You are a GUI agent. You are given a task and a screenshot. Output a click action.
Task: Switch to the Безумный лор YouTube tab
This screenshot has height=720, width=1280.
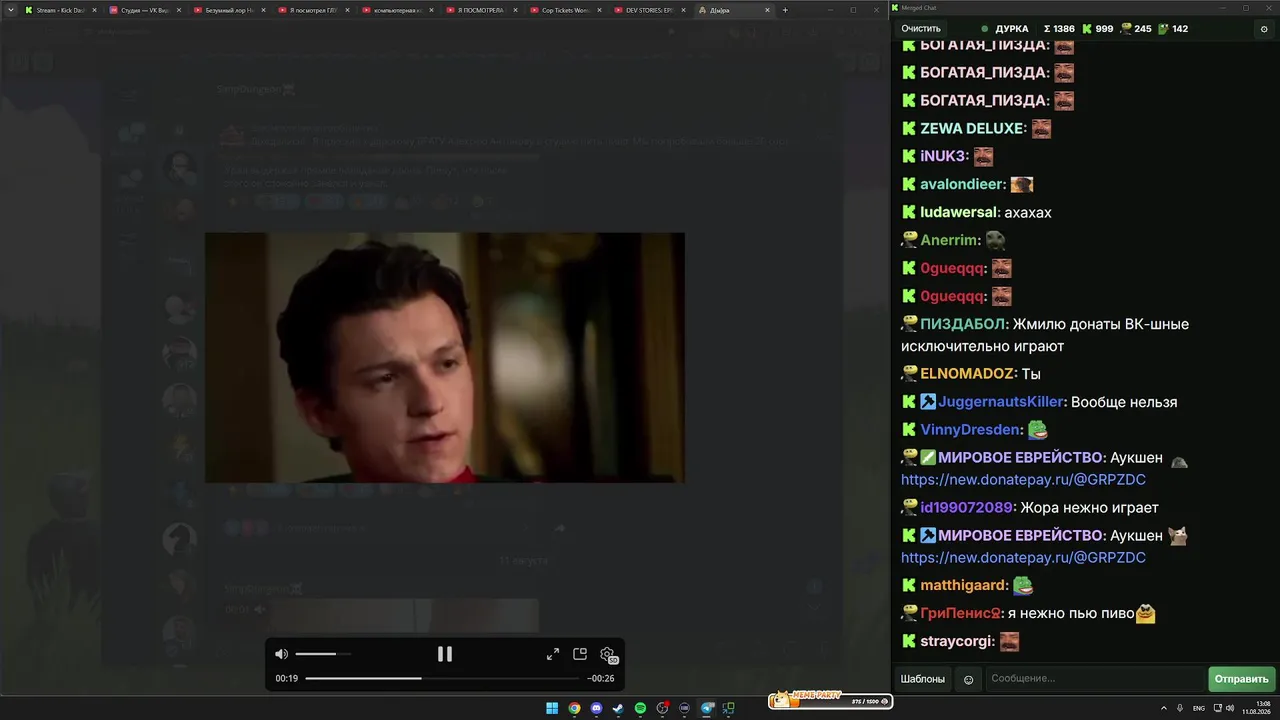pos(228,10)
